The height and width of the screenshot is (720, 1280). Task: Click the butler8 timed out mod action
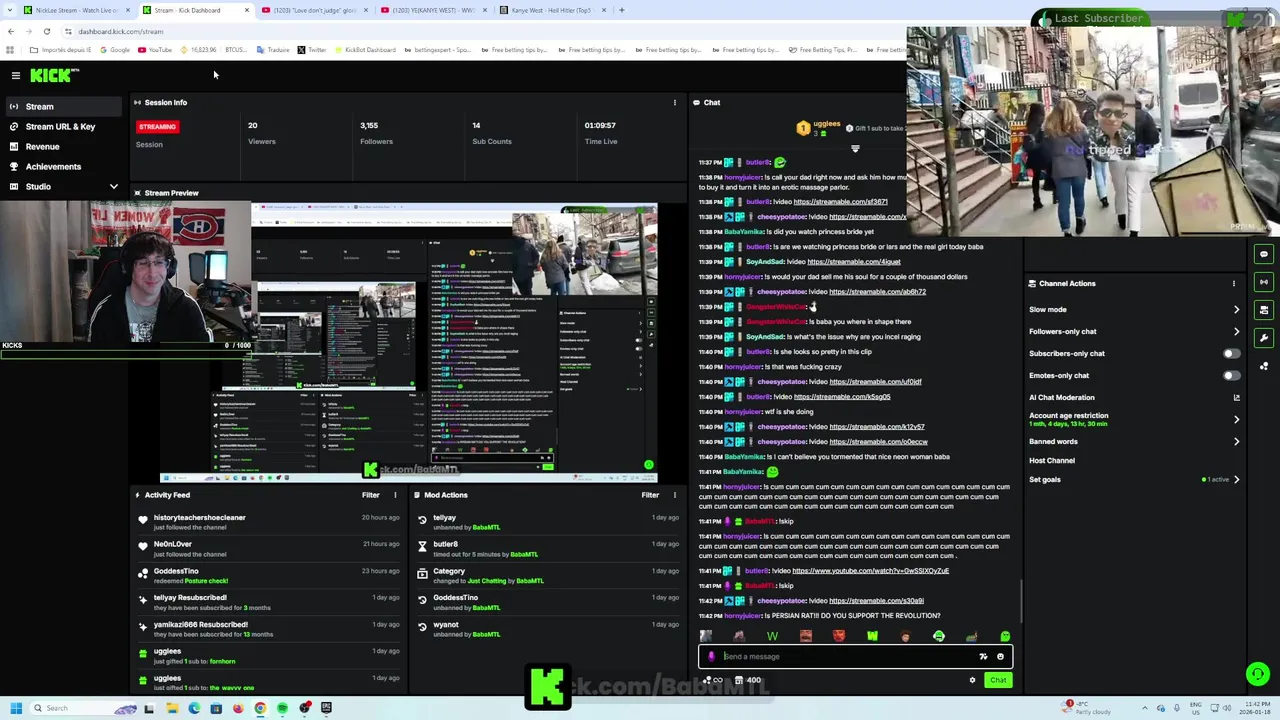(x=545, y=549)
